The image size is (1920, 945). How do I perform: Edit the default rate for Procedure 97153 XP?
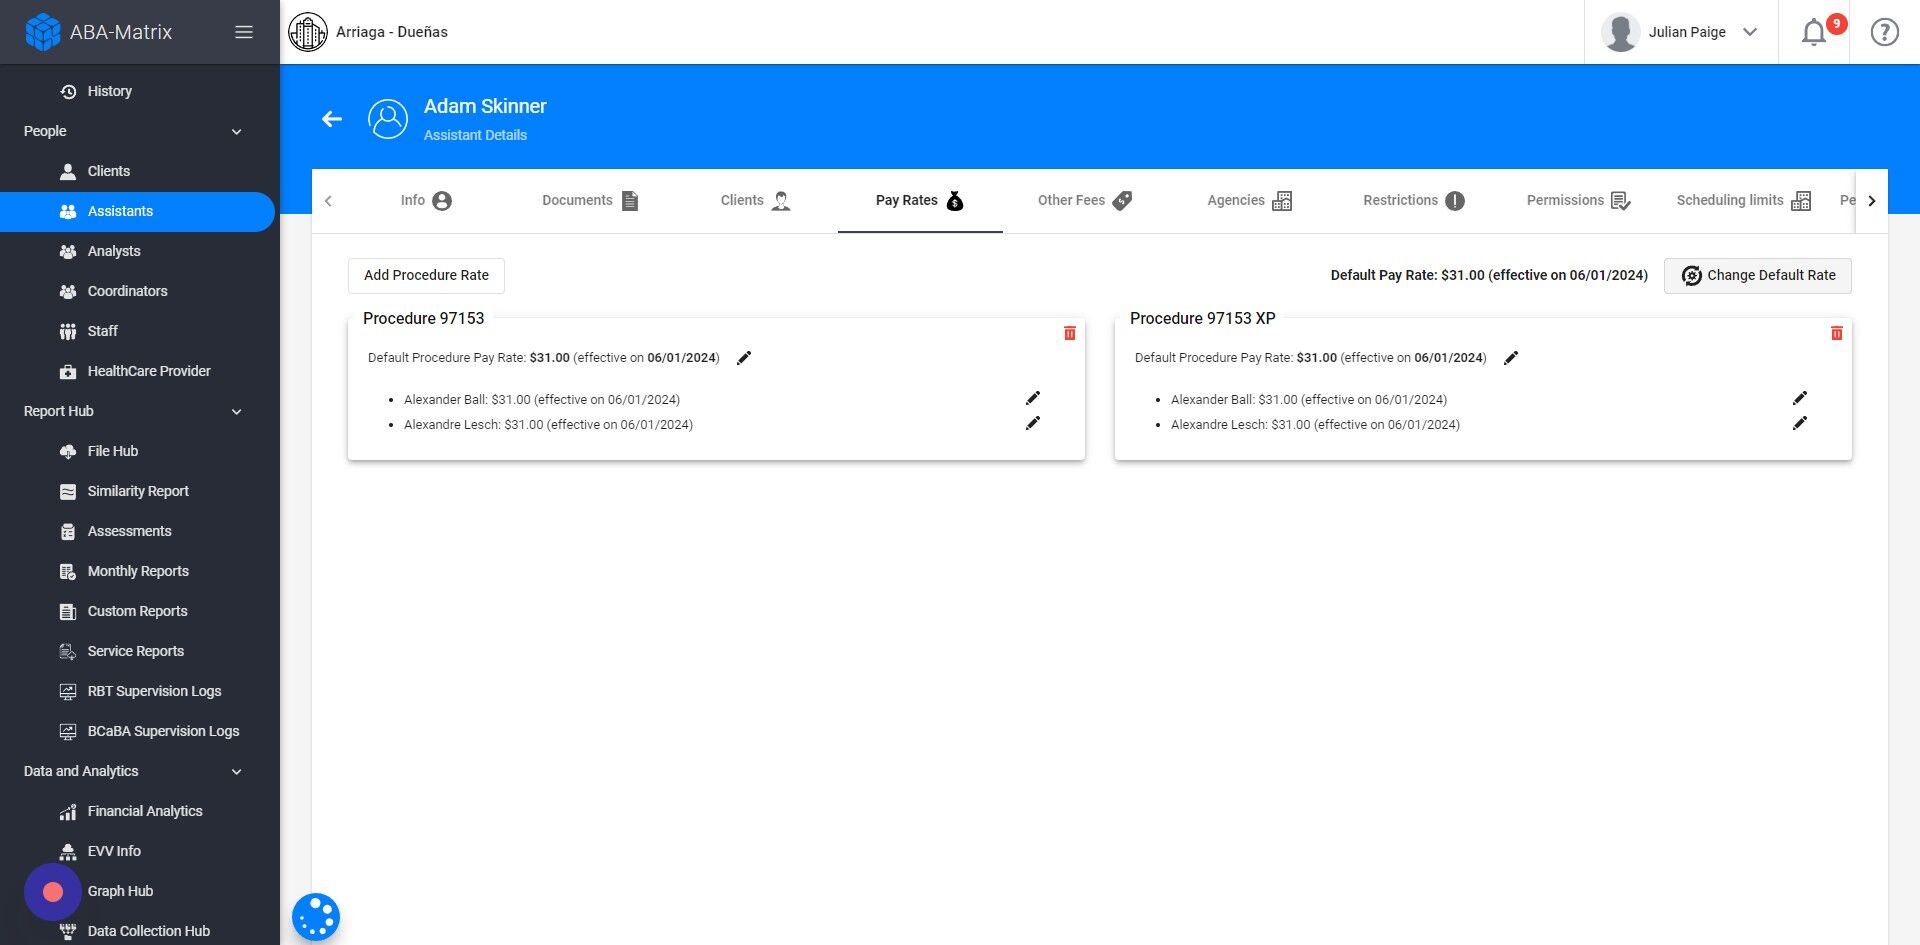click(1511, 358)
